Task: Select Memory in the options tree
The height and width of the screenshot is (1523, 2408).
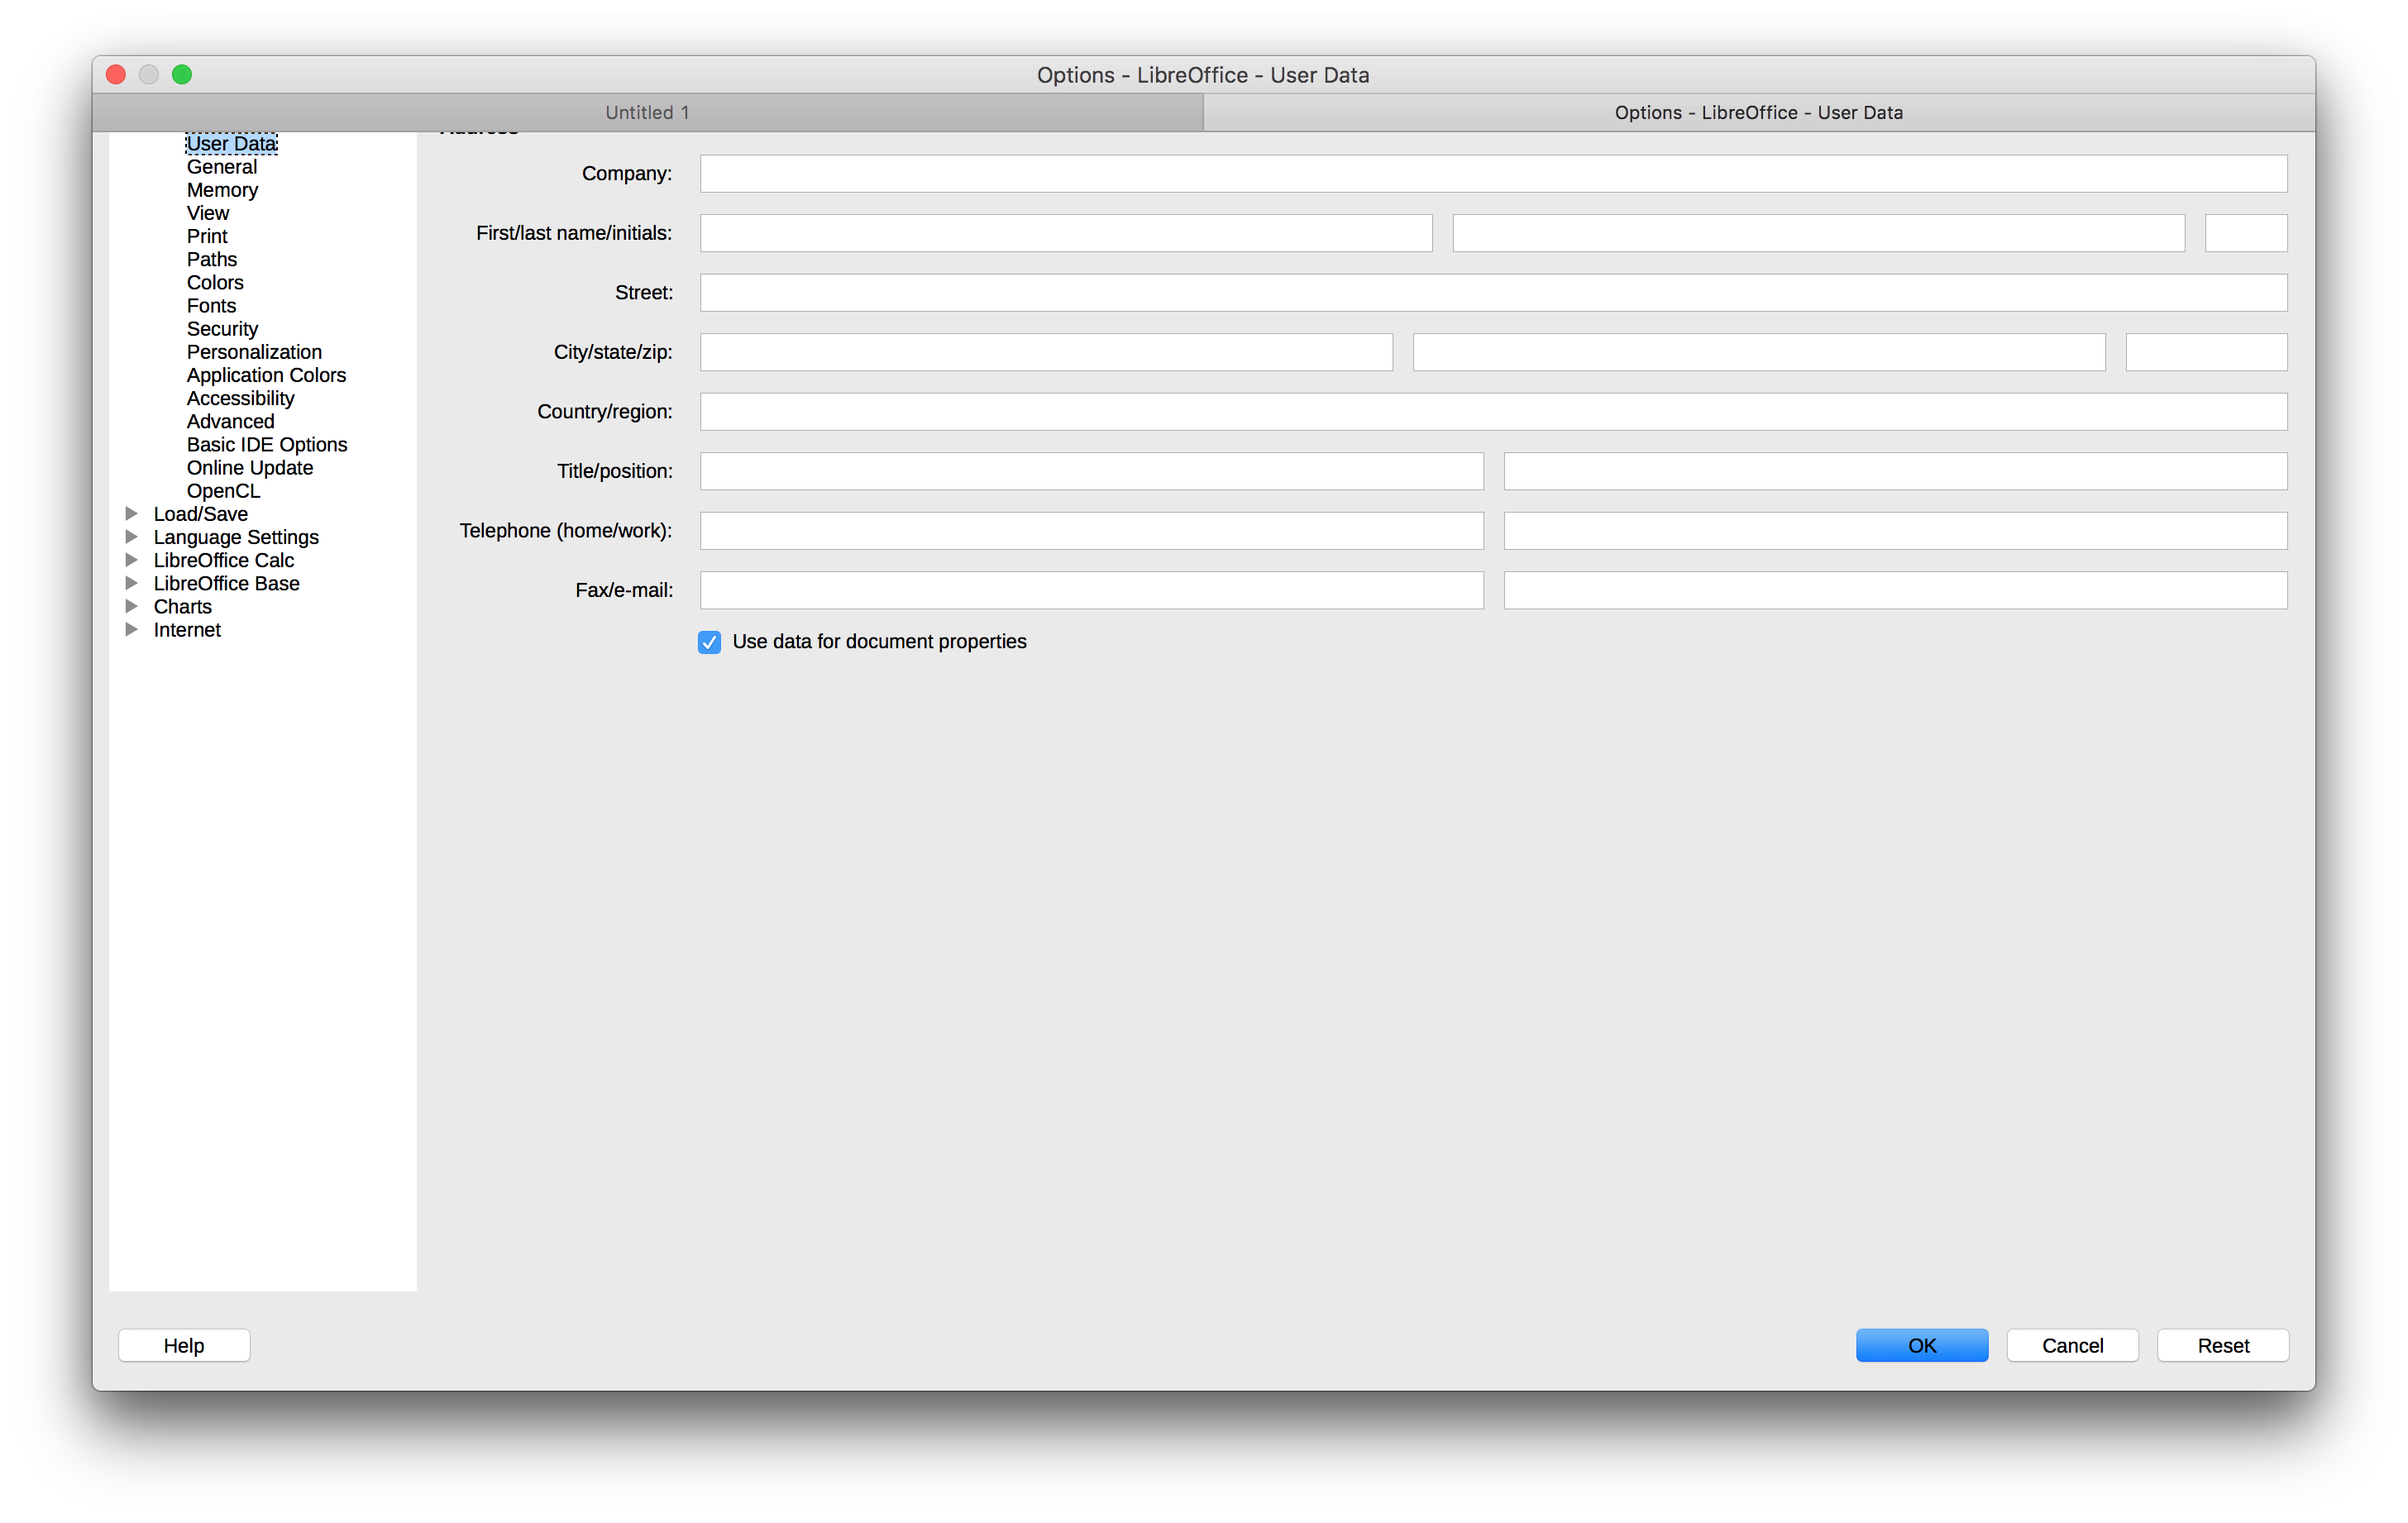Action: click(x=222, y=190)
